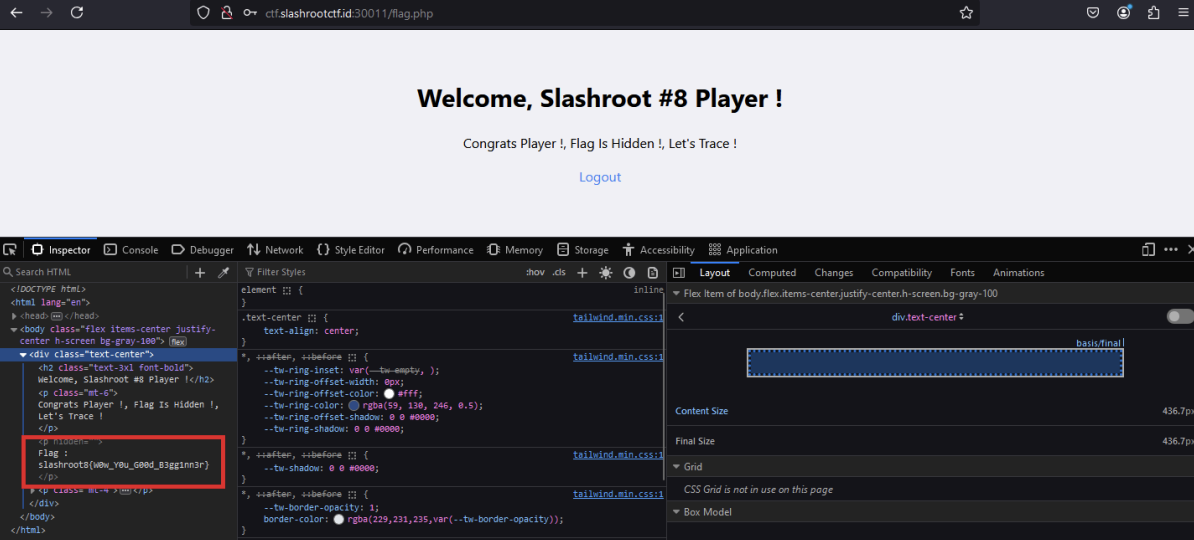Toggle the .cls classes panel
The height and width of the screenshot is (540, 1194).
click(559, 273)
